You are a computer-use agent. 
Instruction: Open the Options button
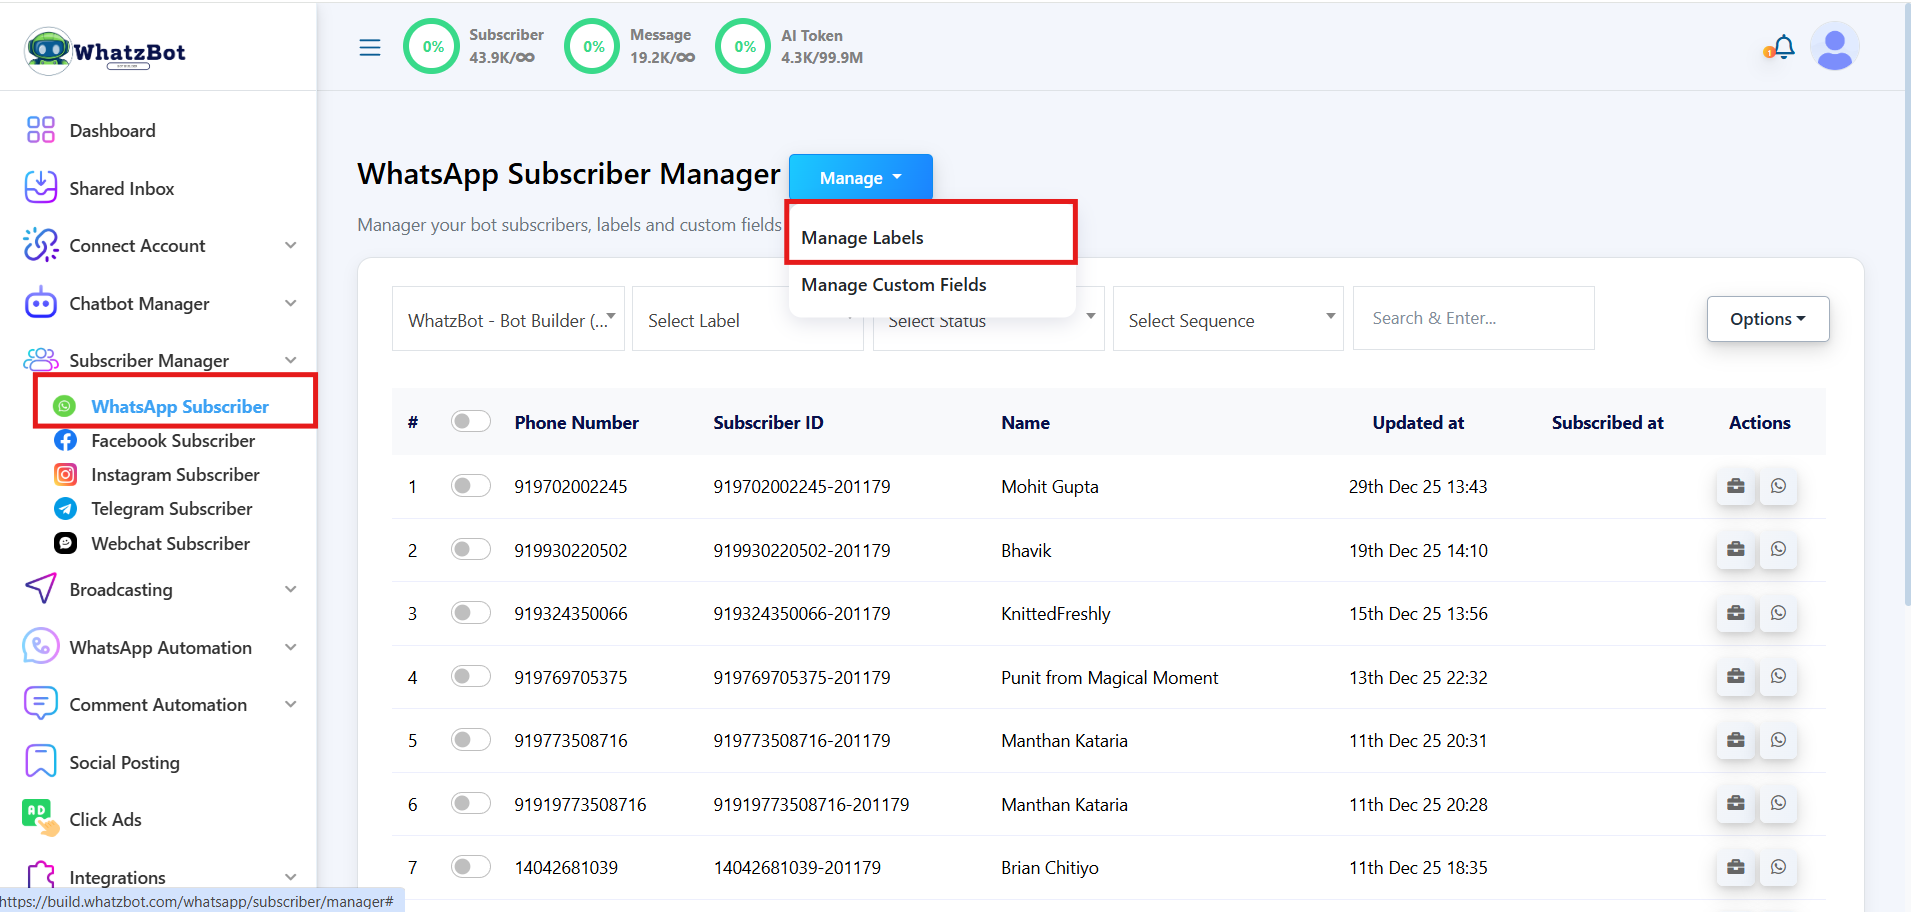click(1767, 318)
